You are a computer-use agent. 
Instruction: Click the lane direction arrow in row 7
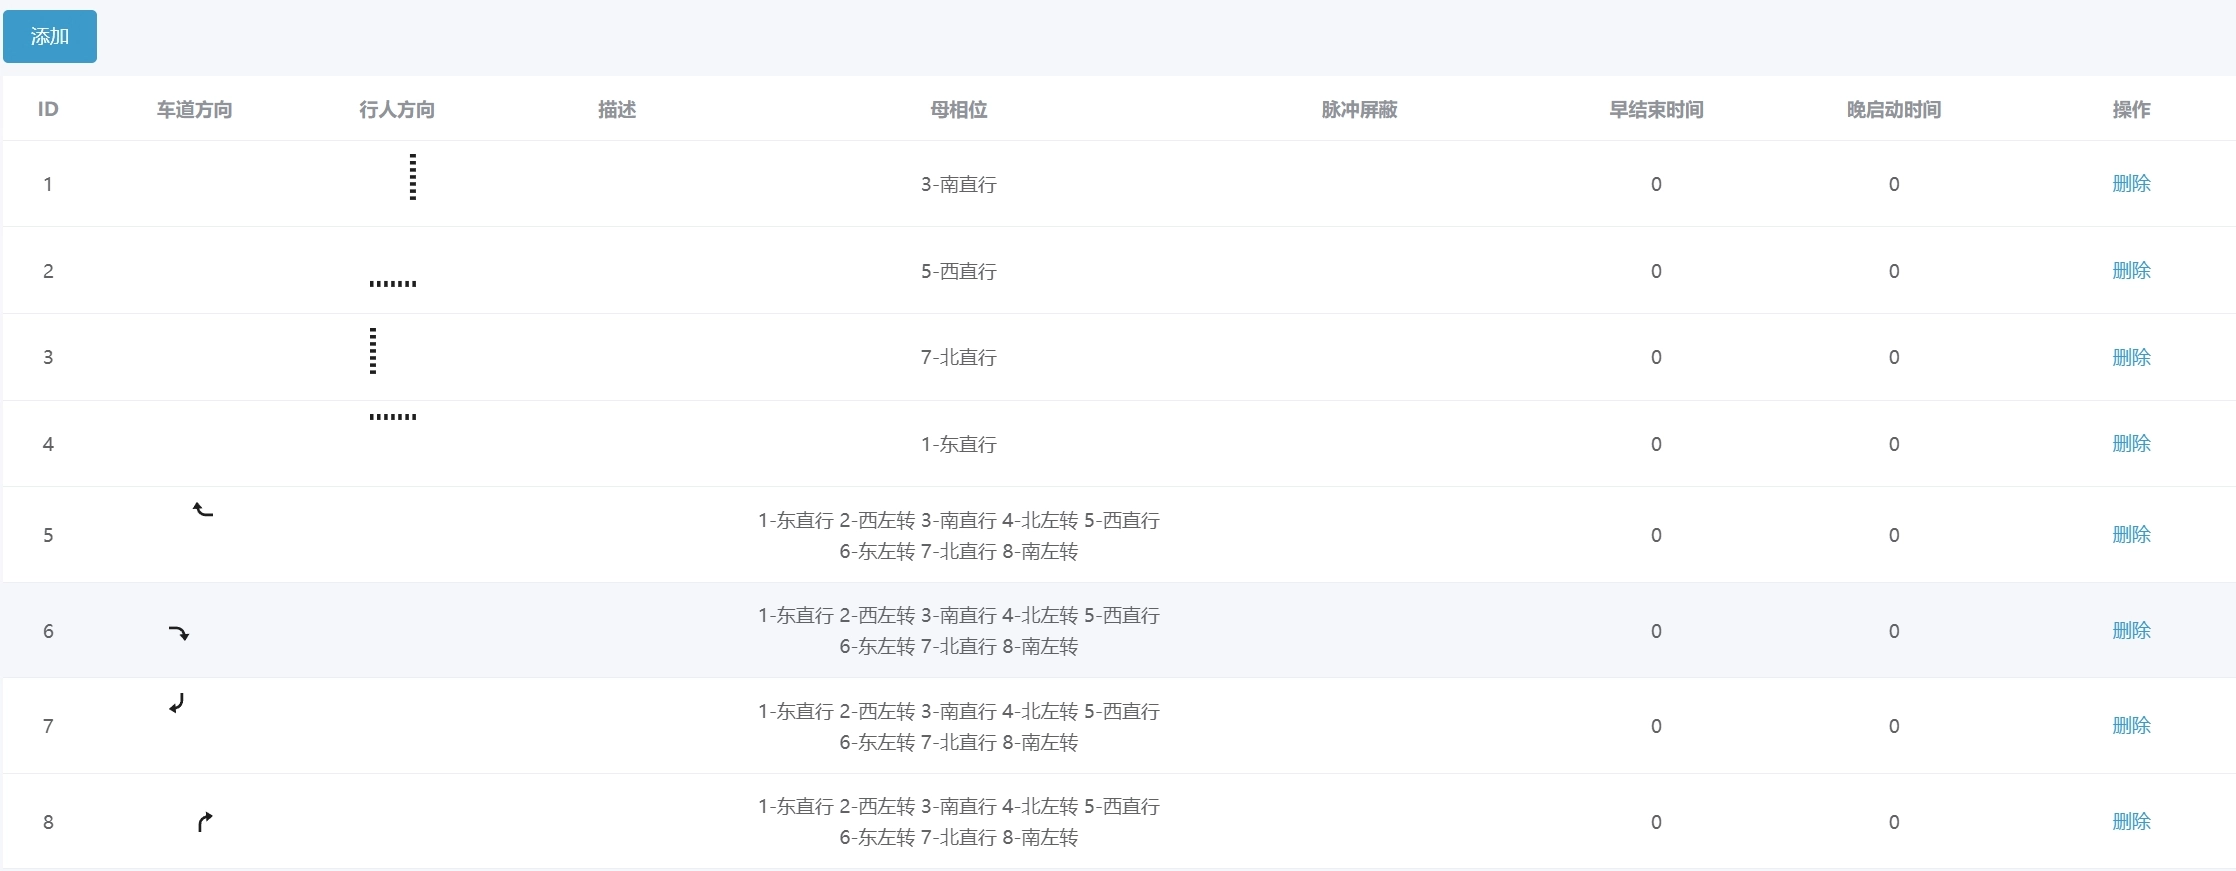pyautogui.click(x=177, y=704)
